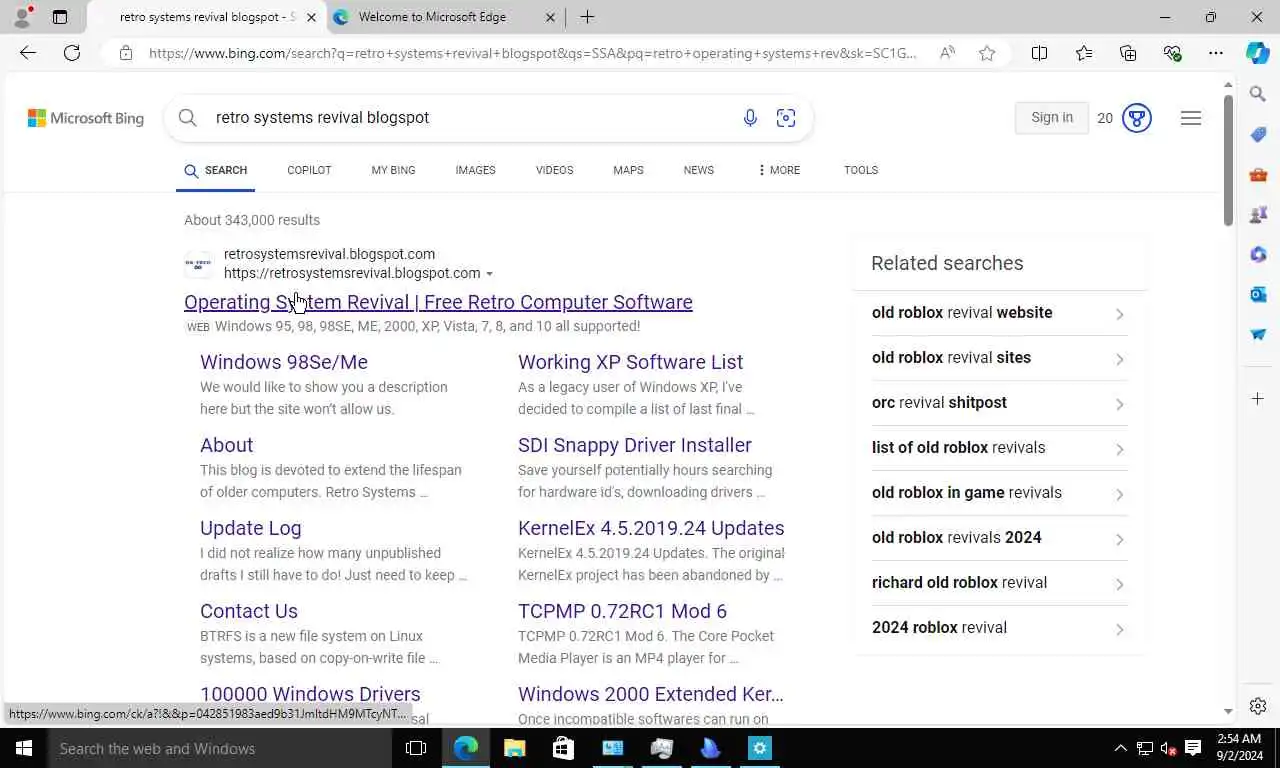Open related search old roblox revivals 2024
The image size is (1280, 768).
[1000, 538]
